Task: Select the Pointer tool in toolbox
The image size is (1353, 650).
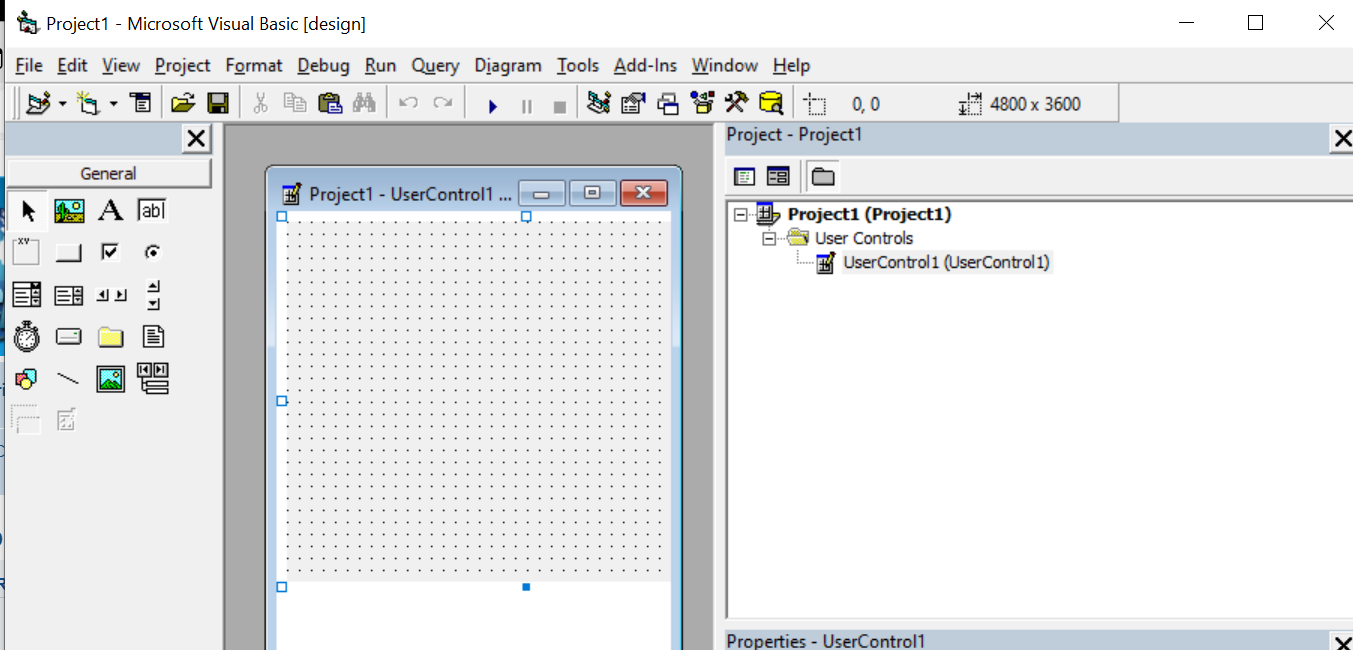Action: (27, 211)
